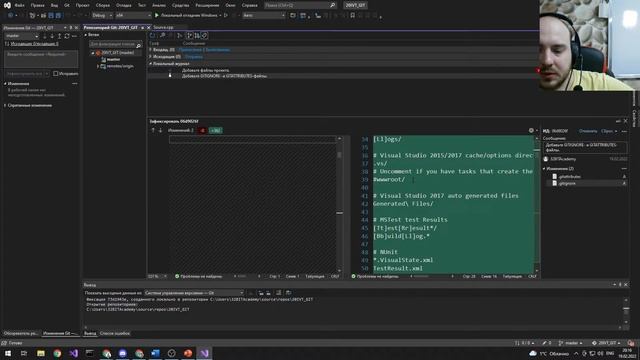The width and height of the screenshot is (640, 360).
Task: Open the Help menu
Action: (x=249, y=5)
